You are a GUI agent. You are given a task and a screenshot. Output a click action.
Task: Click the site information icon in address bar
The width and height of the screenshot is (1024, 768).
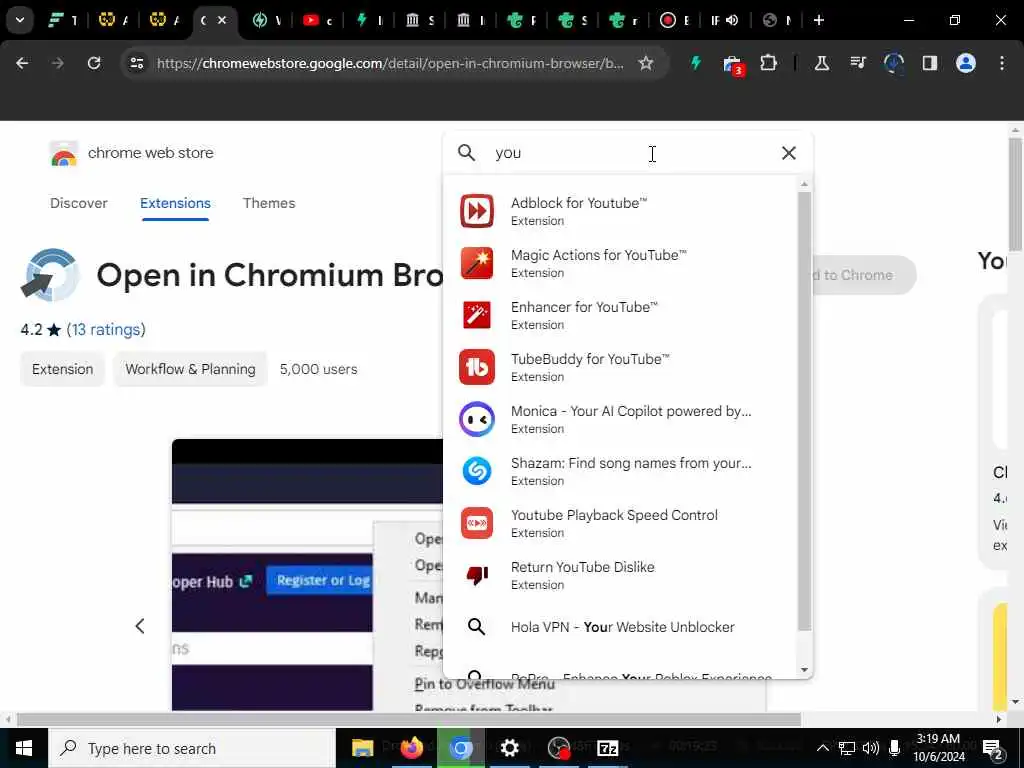(x=136, y=63)
